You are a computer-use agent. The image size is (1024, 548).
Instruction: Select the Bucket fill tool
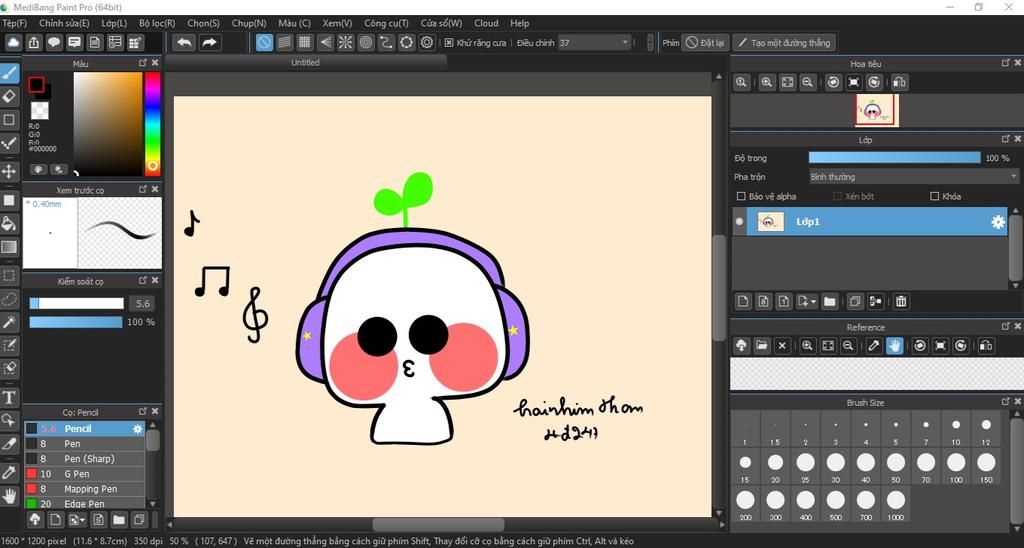(x=10, y=223)
